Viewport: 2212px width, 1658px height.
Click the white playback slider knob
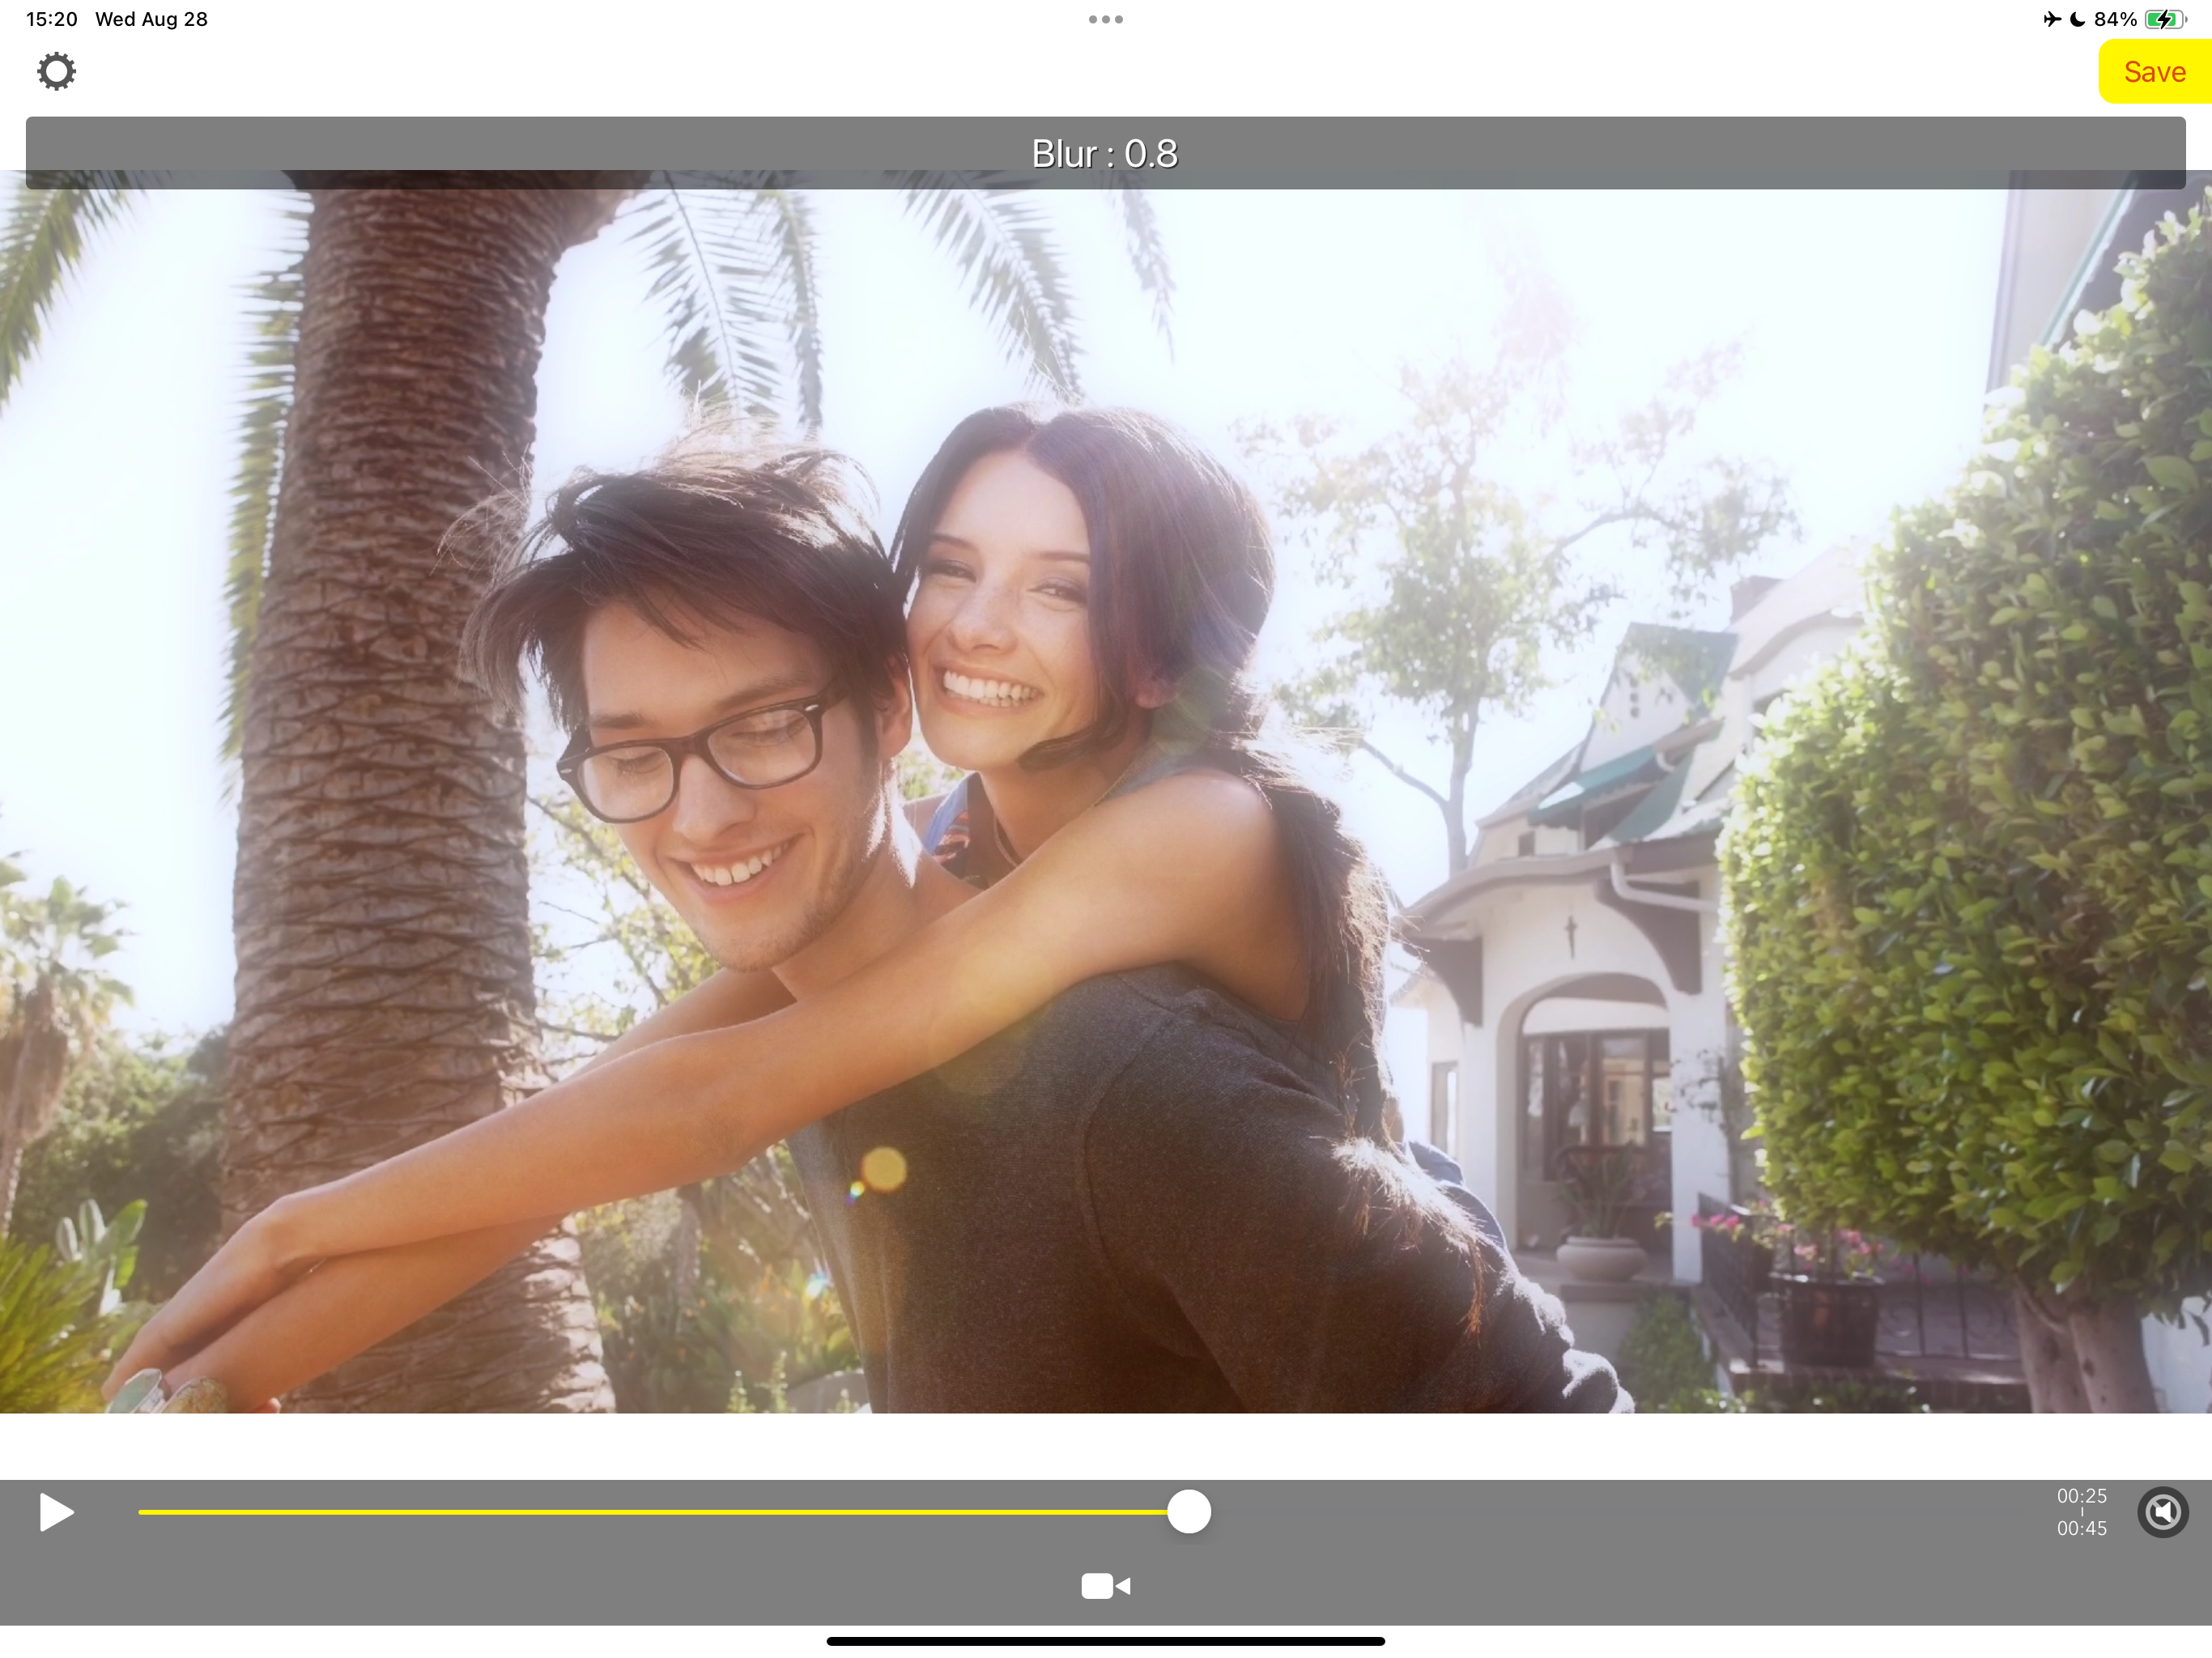pos(1189,1511)
